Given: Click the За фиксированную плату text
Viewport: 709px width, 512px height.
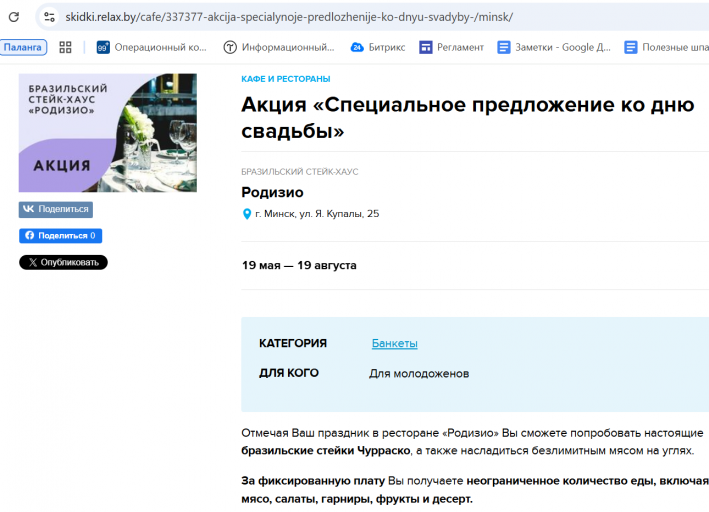Looking at the screenshot, I should click(x=313, y=481).
